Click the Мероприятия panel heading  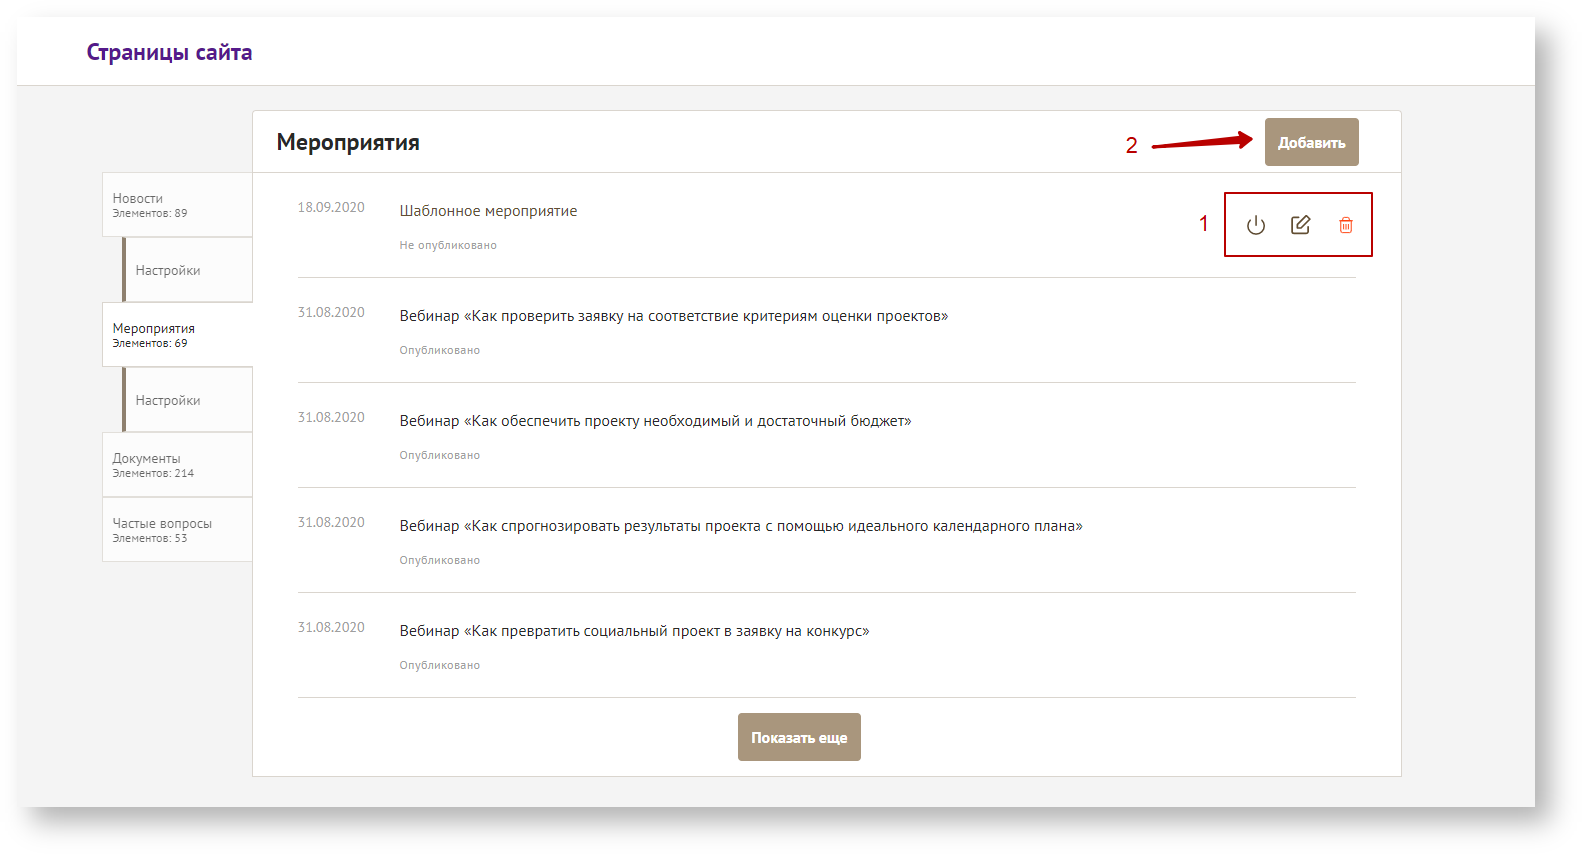pyautogui.click(x=348, y=142)
